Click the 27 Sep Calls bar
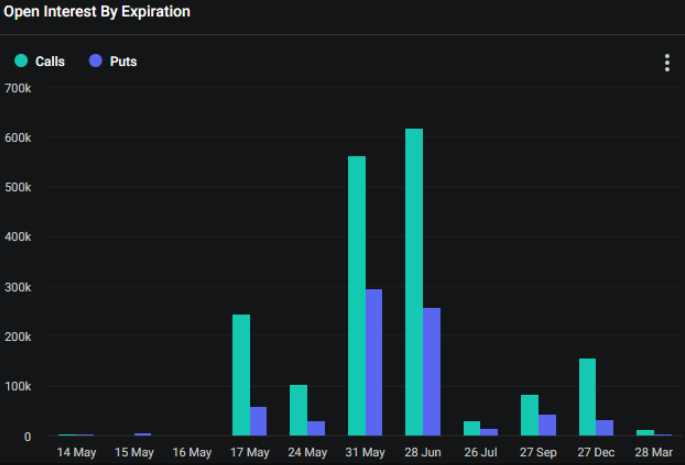 (x=529, y=415)
